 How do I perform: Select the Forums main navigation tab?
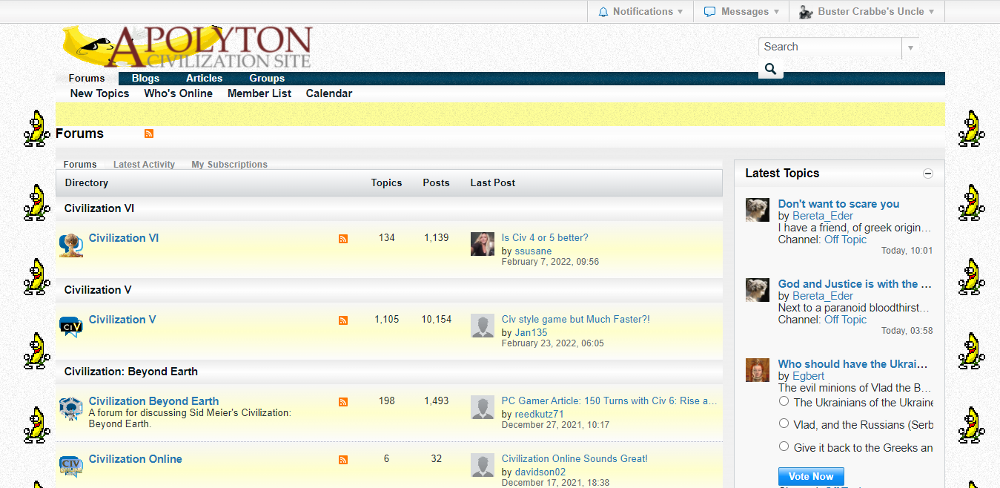(87, 78)
